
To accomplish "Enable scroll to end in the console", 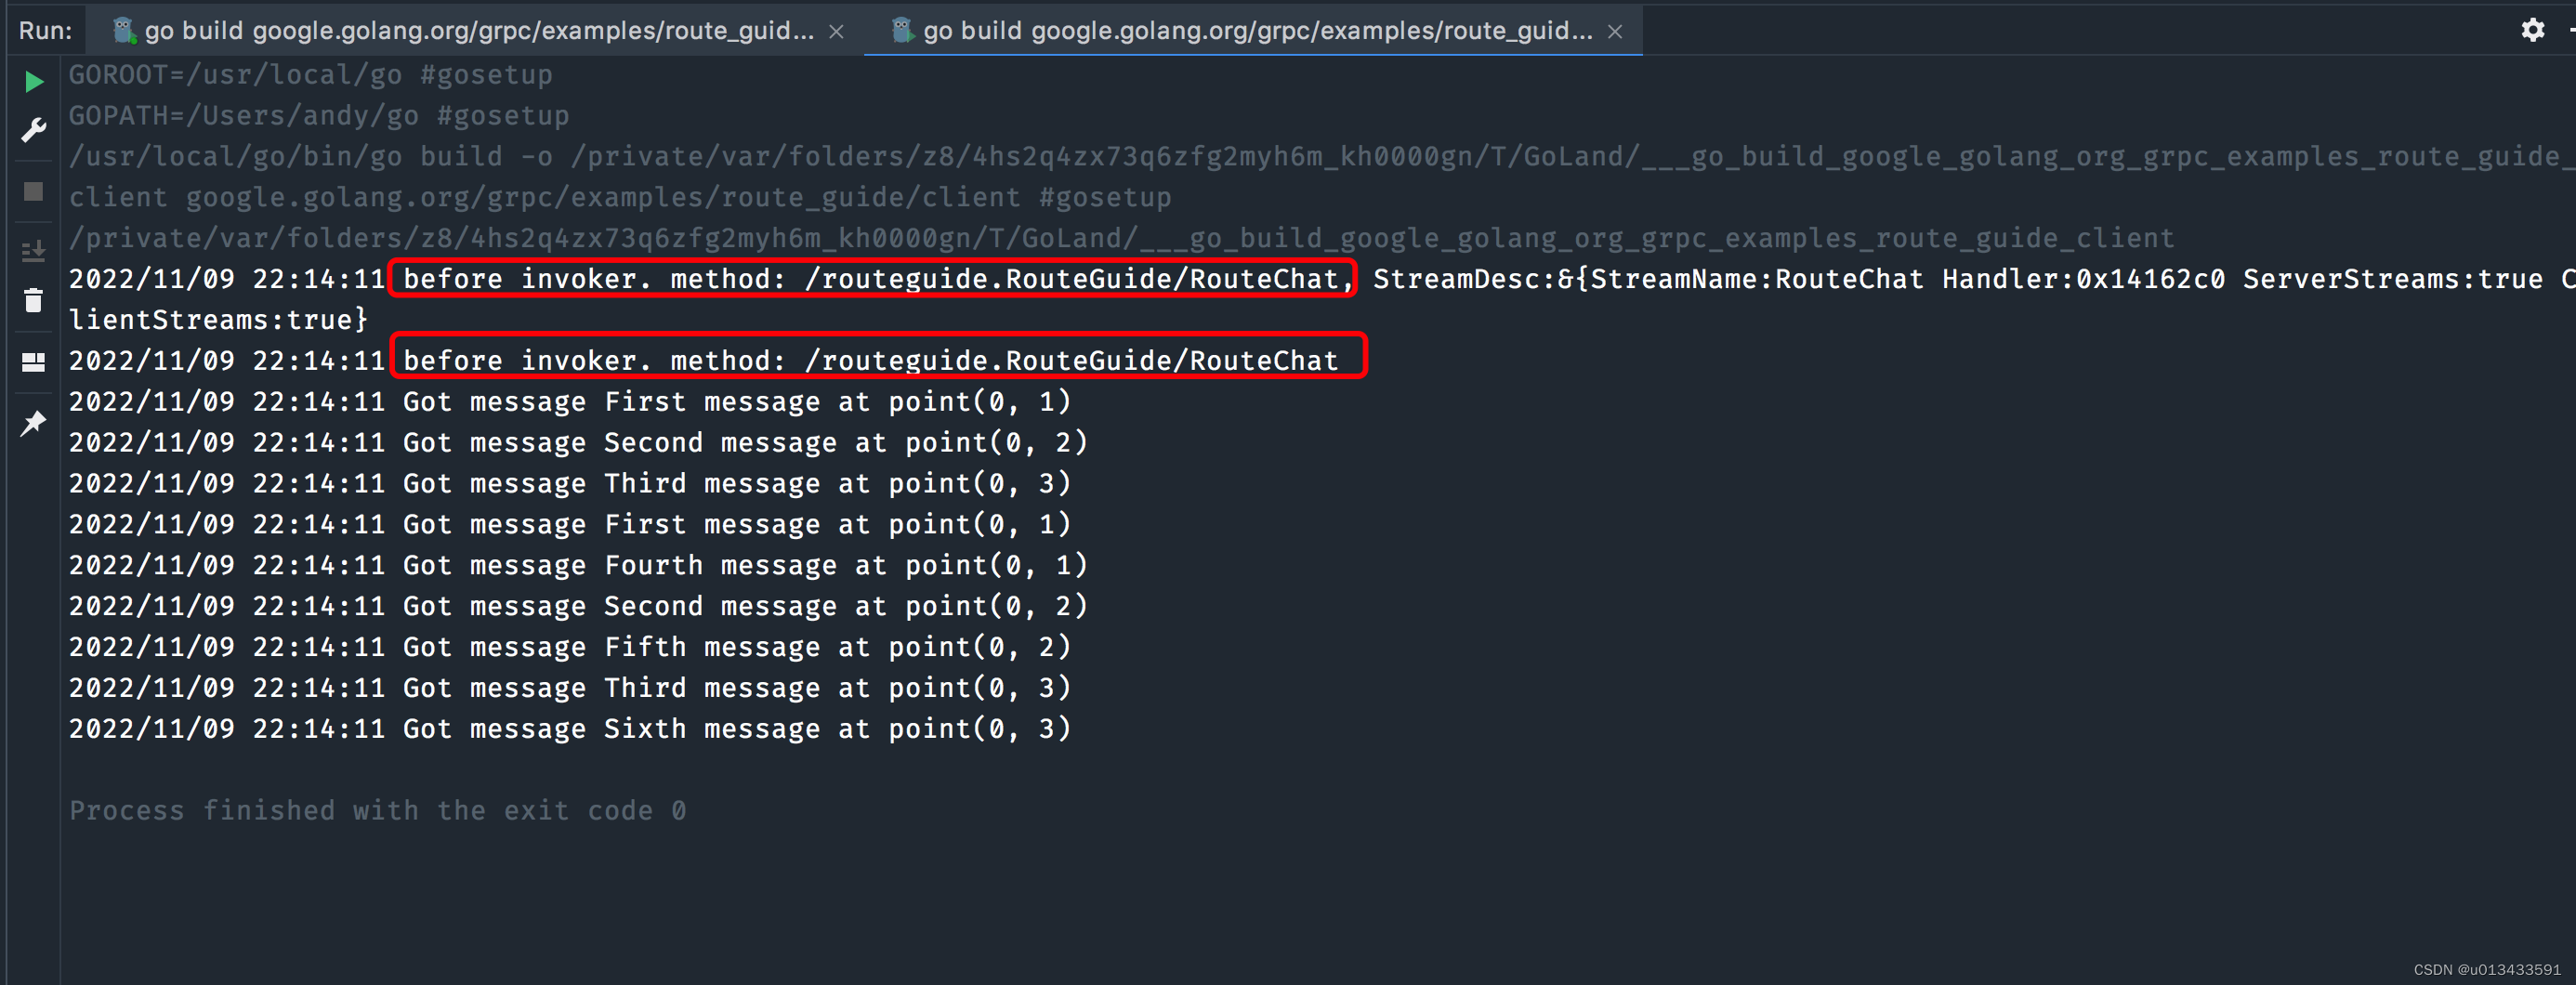I will tap(33, 252).
